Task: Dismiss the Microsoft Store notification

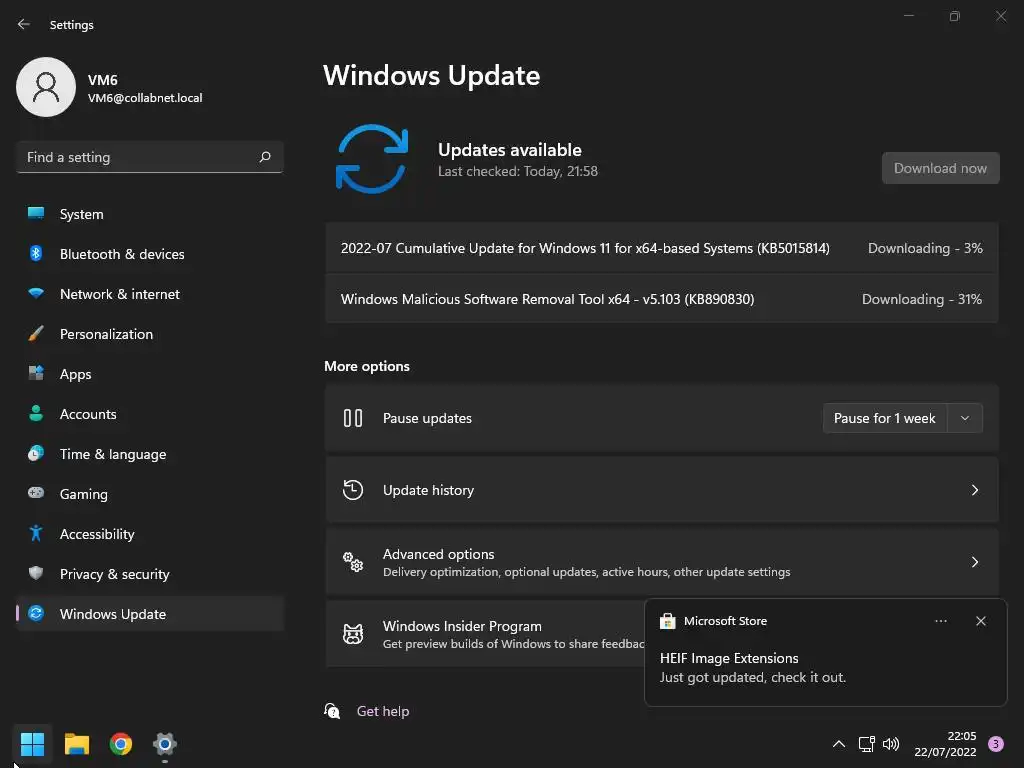Action: pyautogui.click(x=980, y=621)
